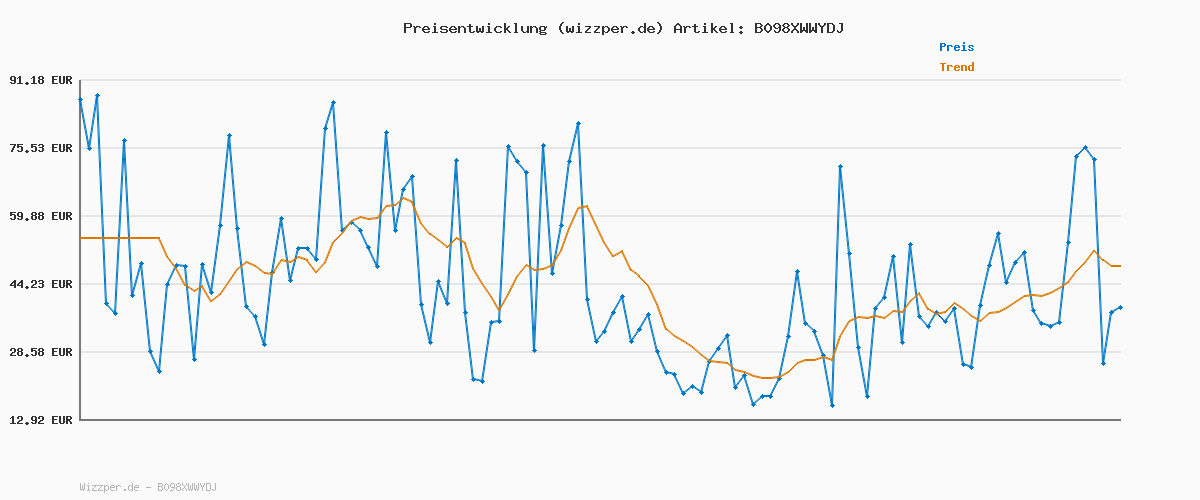Click the first blue price data point

[x=80, y=99]
